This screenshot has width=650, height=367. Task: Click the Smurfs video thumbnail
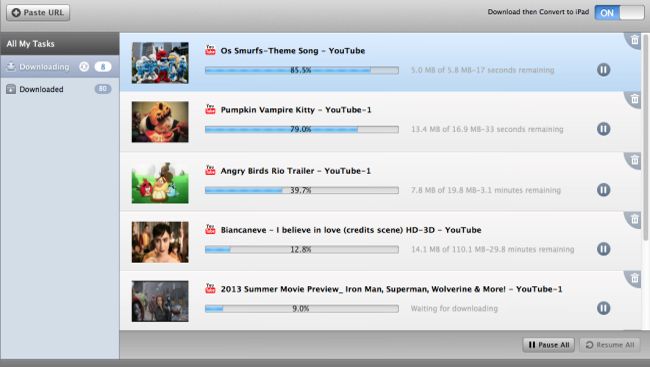pos(160,63)
